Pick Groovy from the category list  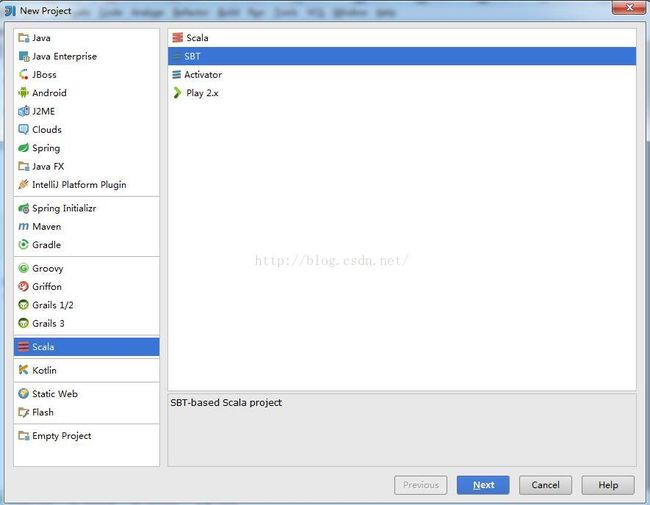click(86, 268)
